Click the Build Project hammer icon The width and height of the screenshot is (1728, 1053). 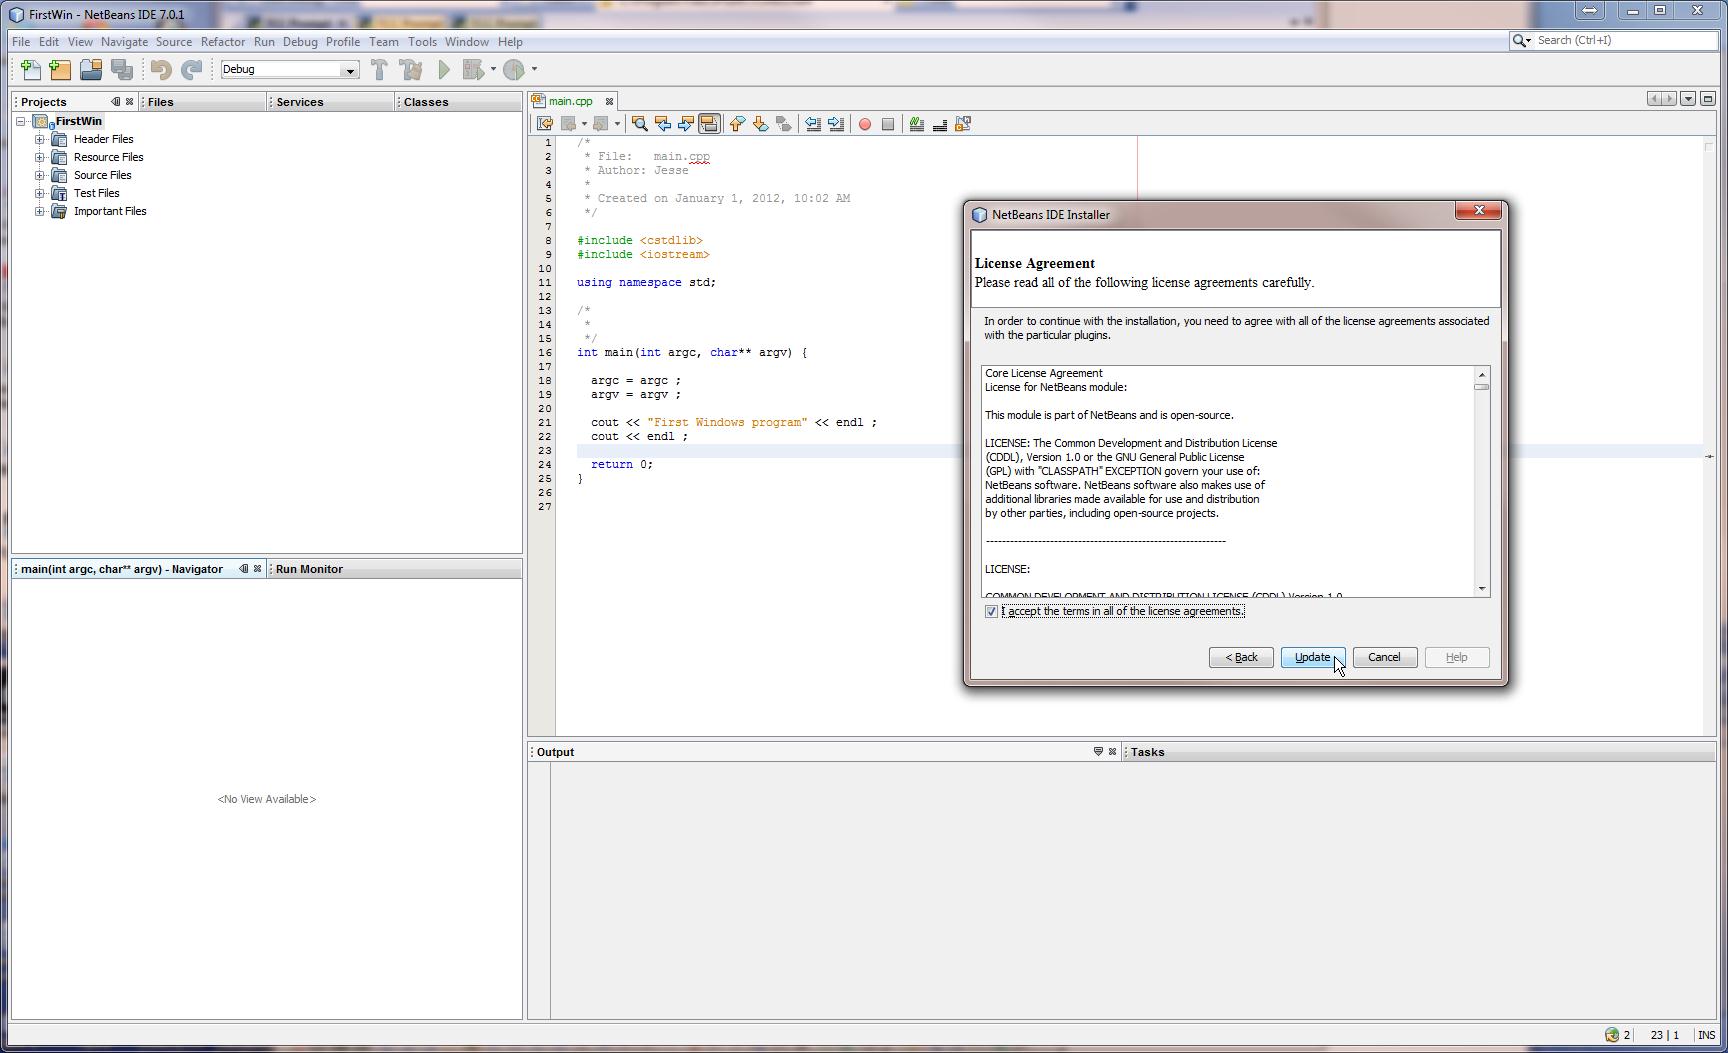[x=379, y=69]
